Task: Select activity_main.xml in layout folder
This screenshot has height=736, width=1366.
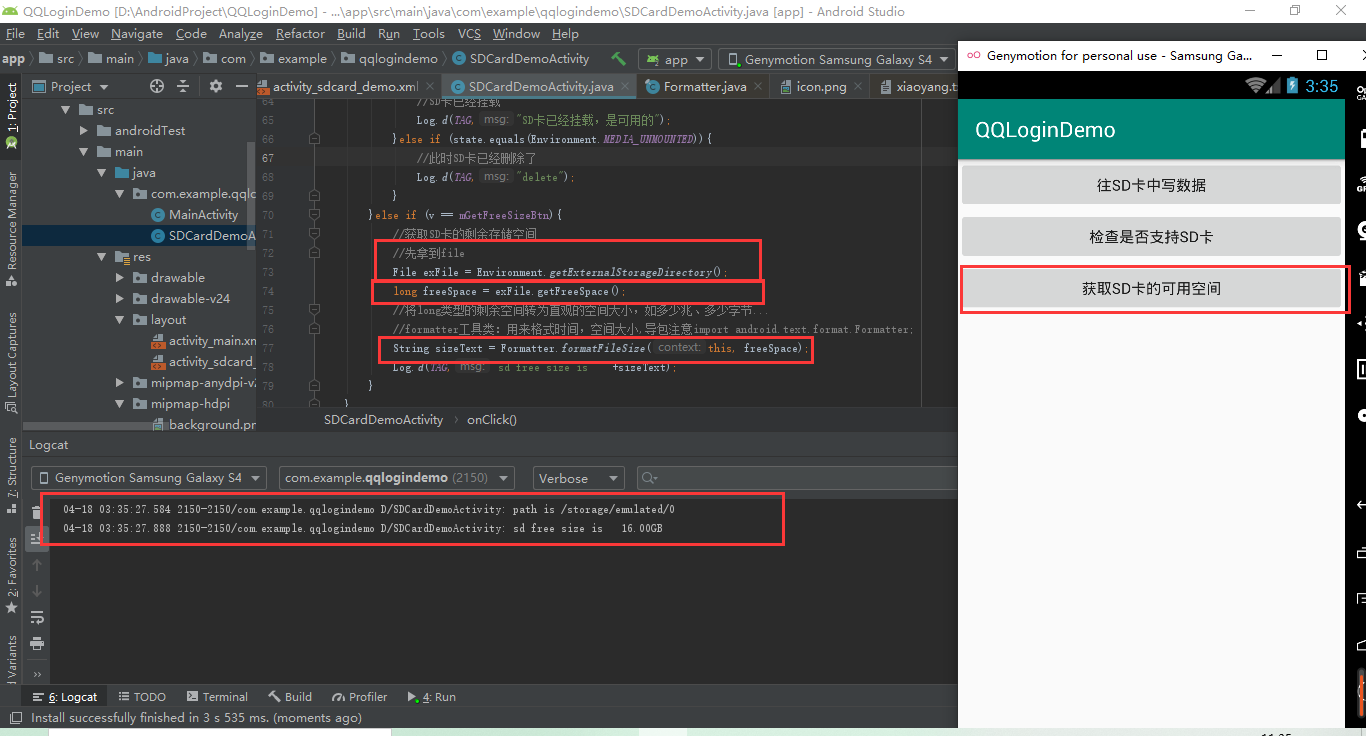Action: 203,341
